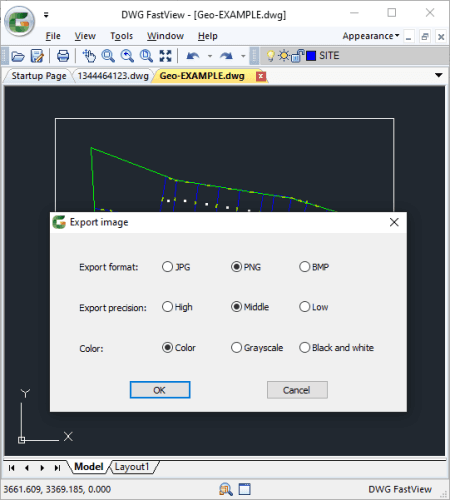The width and height of the screenshot is (450, 500).
Task: Click Cancel in Export image dialog
Action: point(297,390)
